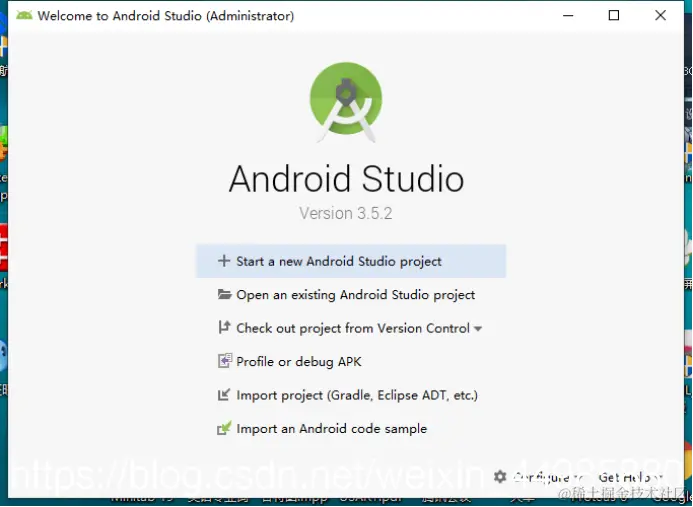Click the Android icon in the title bar
The image size is (693, 507).
[x=24, y=15]
